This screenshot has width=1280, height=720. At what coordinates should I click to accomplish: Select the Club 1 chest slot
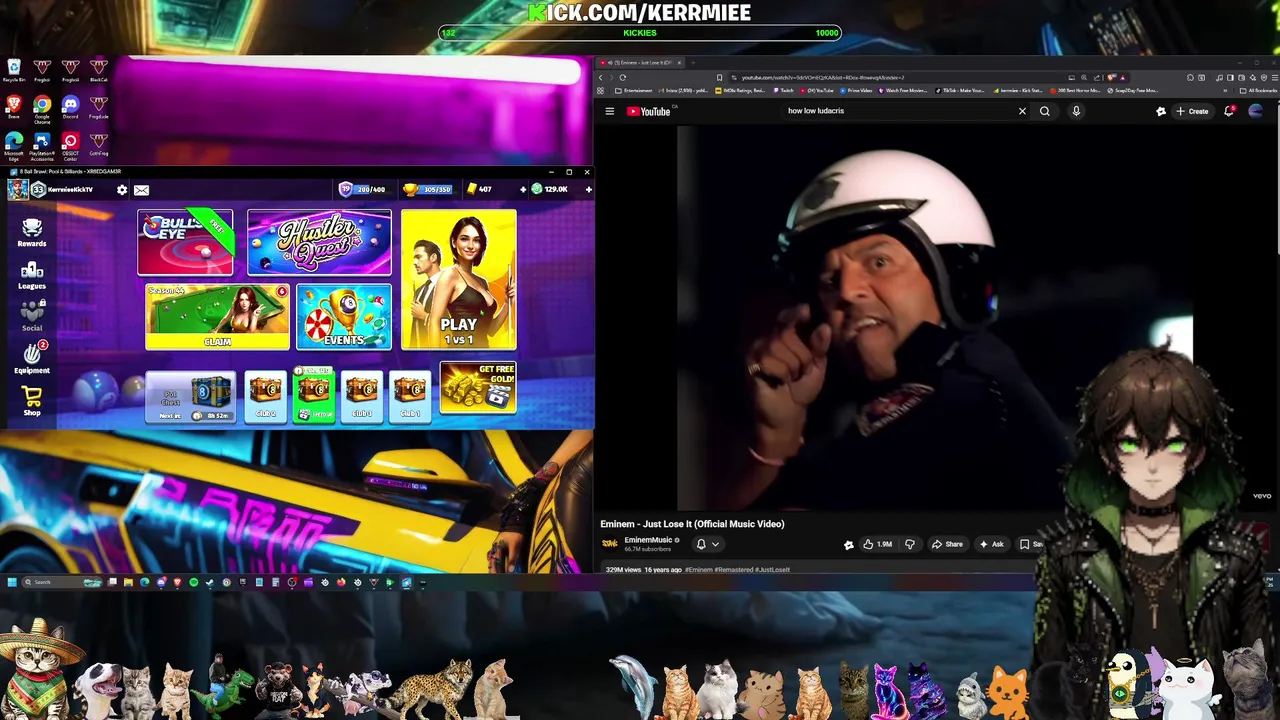tap(410, 397)
